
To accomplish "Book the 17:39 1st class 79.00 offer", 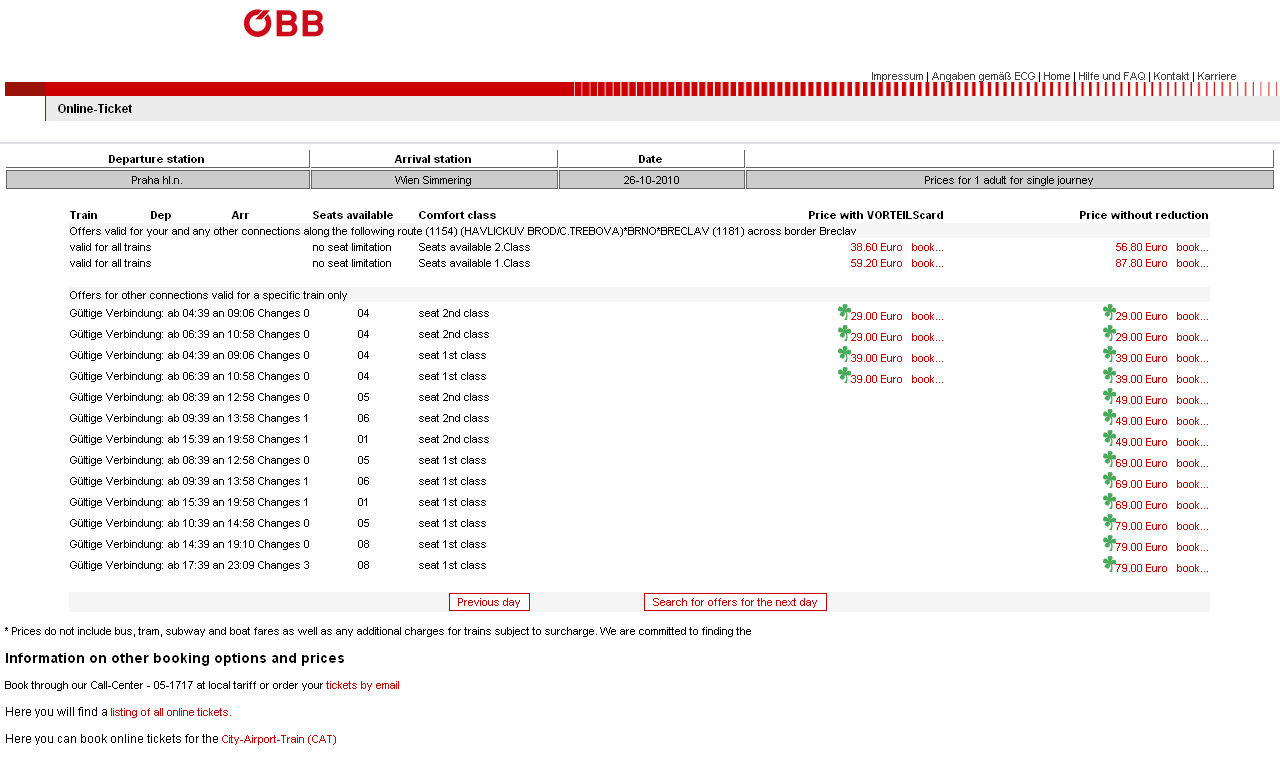I will click(x=1192, y=568).
